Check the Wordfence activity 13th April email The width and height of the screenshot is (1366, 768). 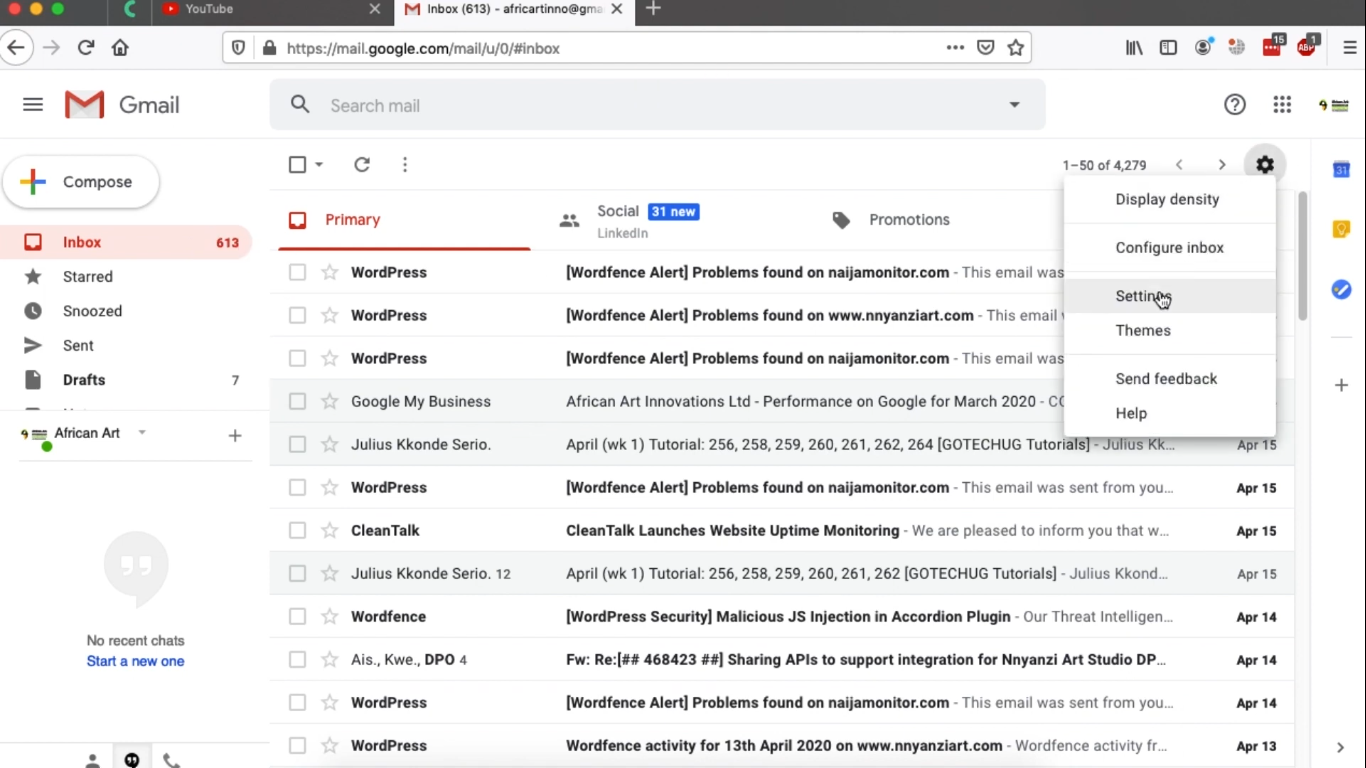pos(297,745)
